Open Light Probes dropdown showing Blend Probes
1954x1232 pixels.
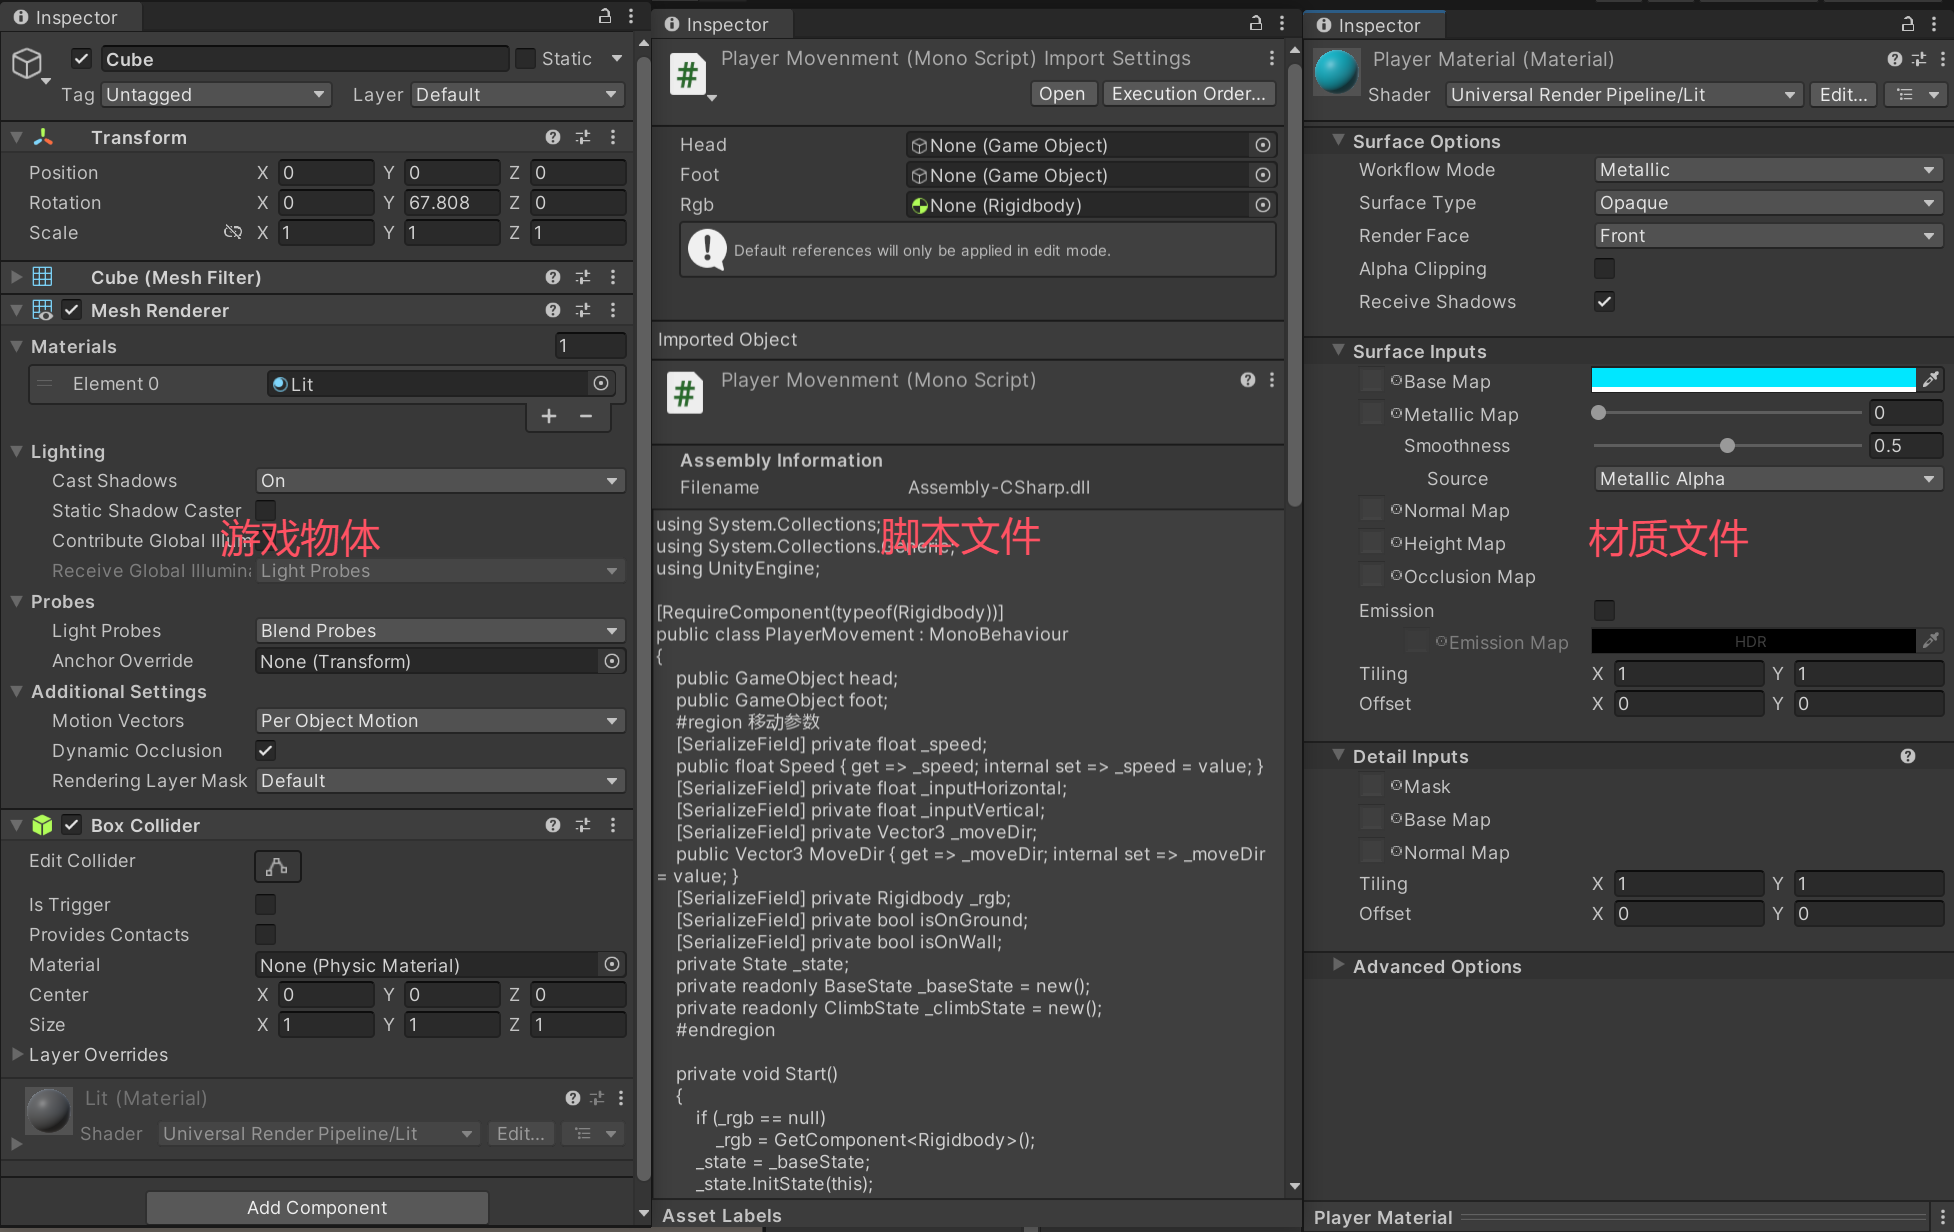tap(440, 631)
